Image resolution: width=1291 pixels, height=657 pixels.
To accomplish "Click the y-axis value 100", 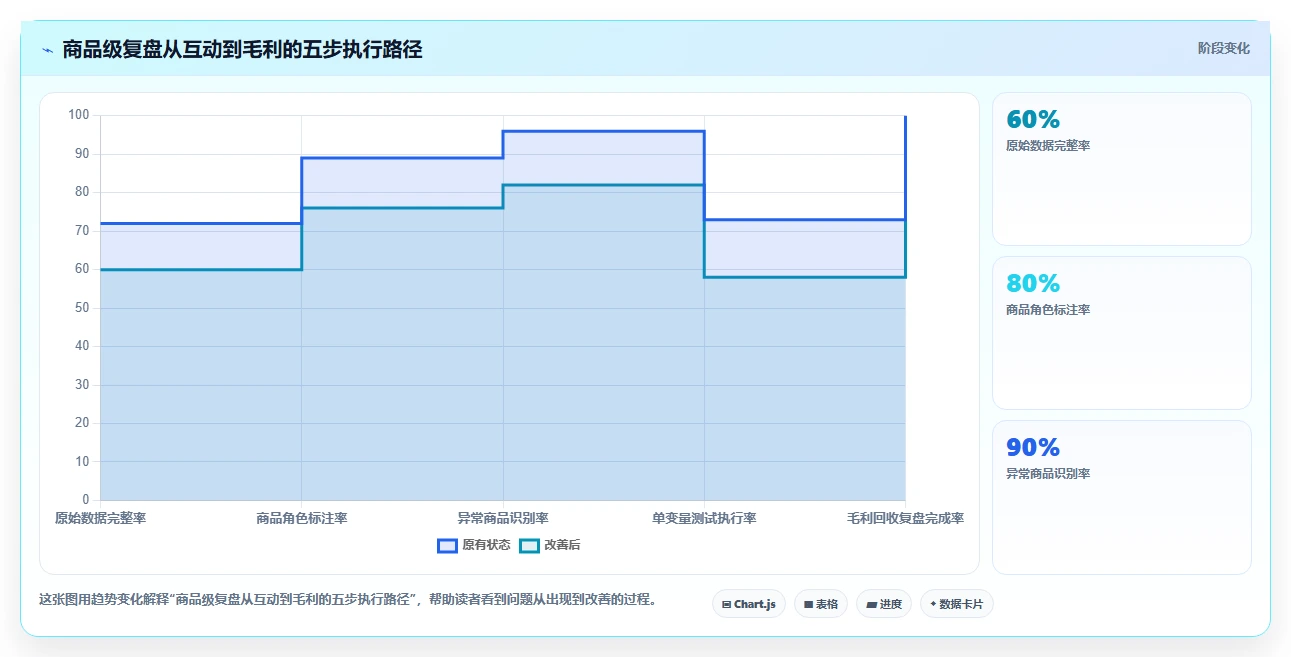I will pos(79,115).
